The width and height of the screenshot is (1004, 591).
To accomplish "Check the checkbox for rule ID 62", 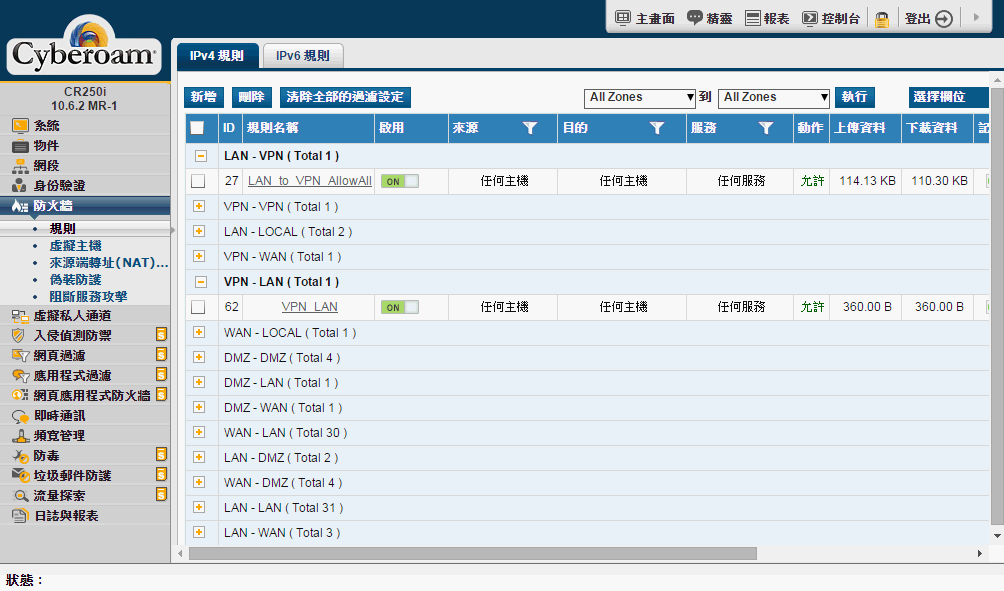I will (x=198, y=307).
